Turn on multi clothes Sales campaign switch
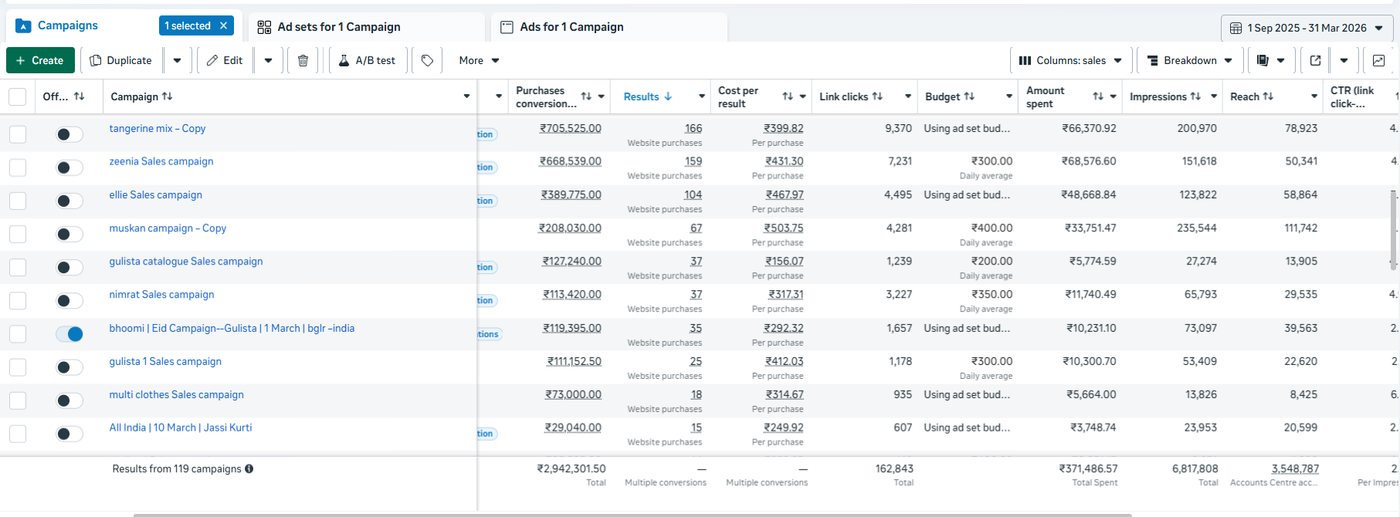The width and height of the screenshot is (1400, 517). pos(69,400)
